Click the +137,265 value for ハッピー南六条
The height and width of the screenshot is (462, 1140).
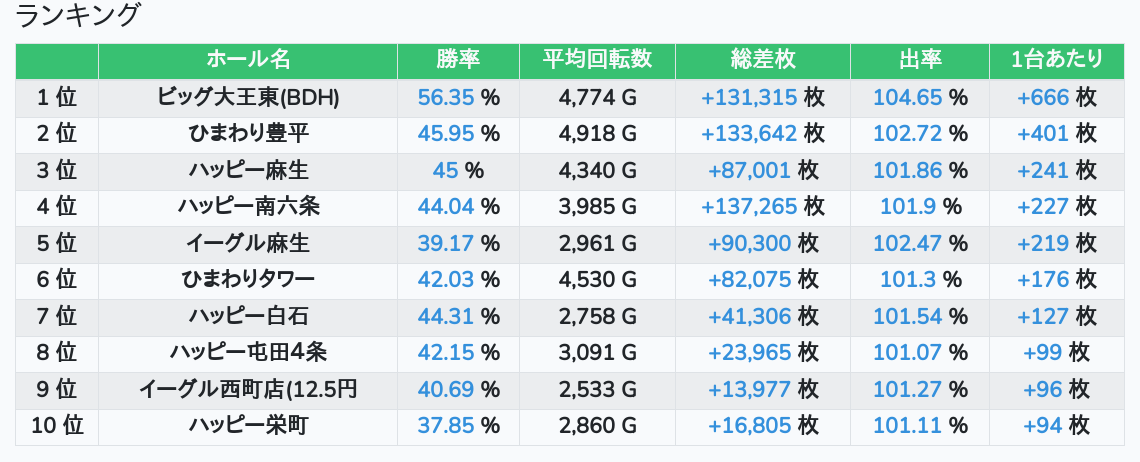point(749,207)
